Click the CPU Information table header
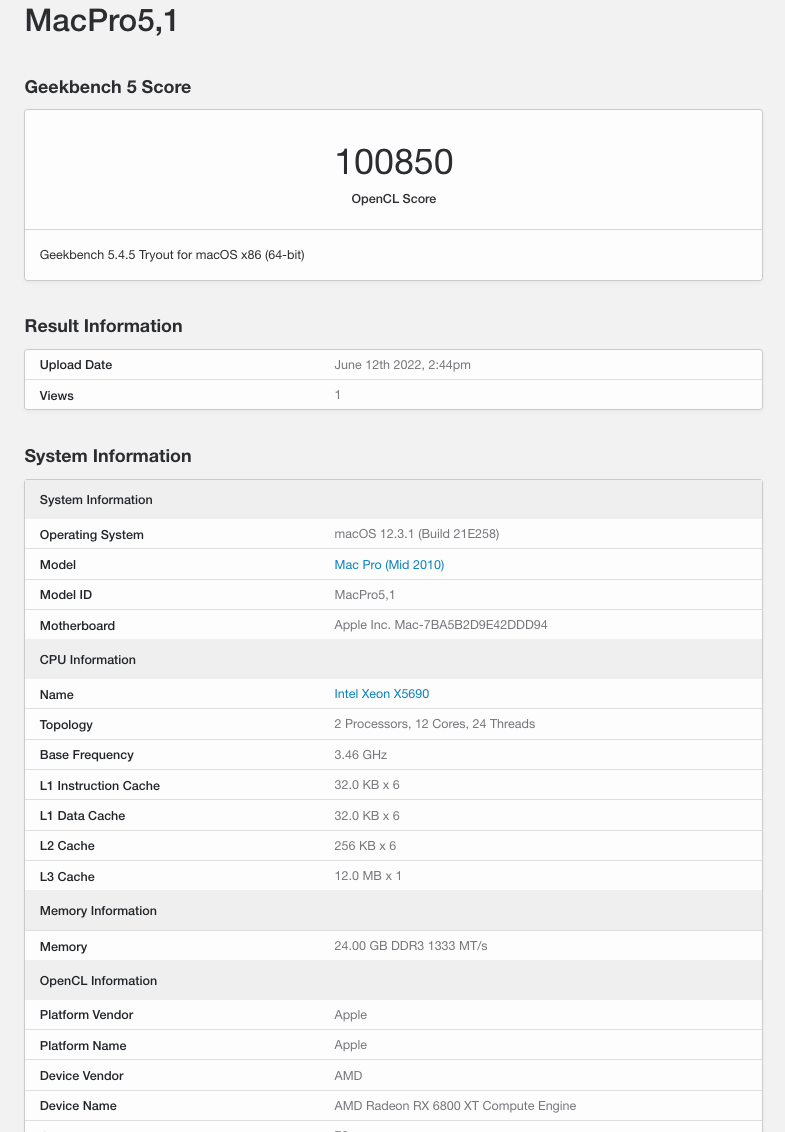Image resolution: width=785 pixels, height=1132 pixels. coord(394,660)
